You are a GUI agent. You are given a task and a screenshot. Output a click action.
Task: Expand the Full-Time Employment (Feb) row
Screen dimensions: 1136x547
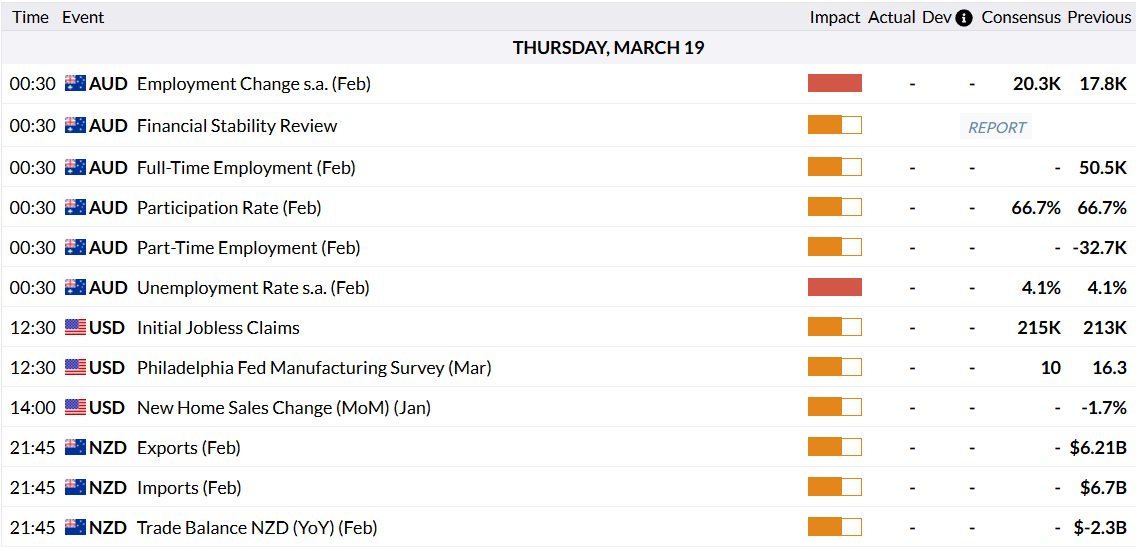pyautogui.click(x=246, y=168)
